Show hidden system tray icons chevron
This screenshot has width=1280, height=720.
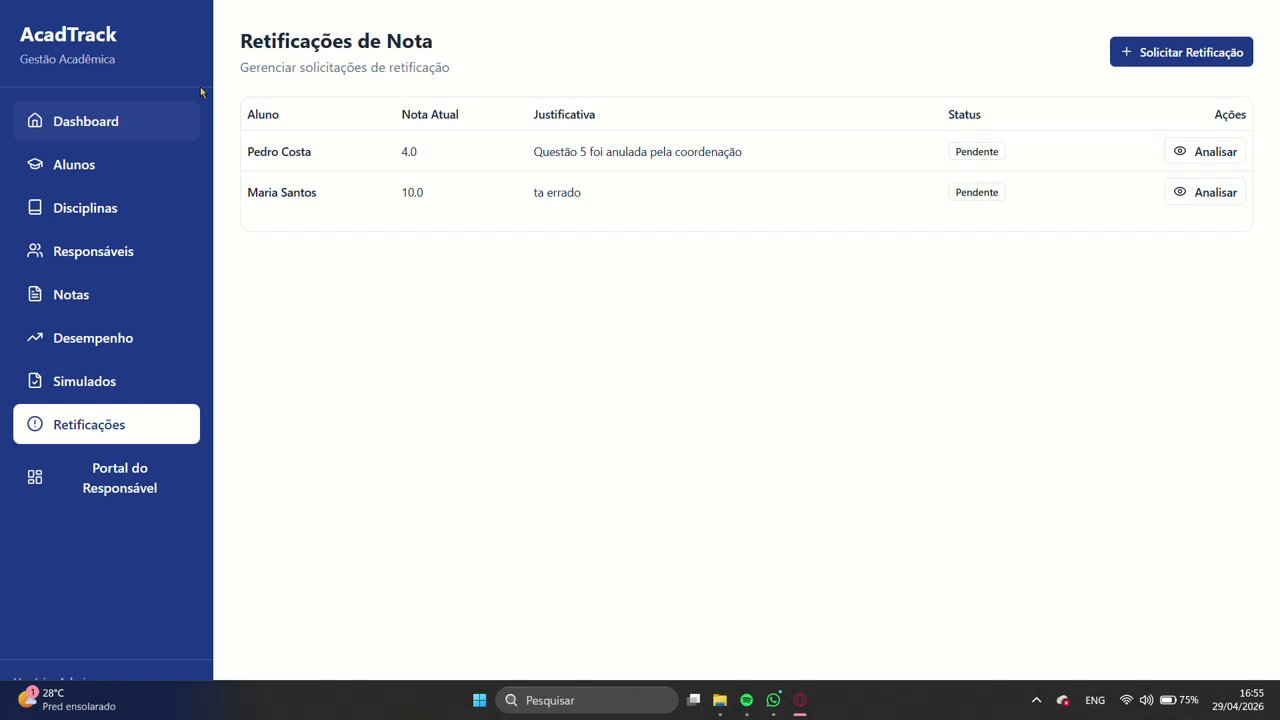pyautogui.click(x=1036, y=700)
